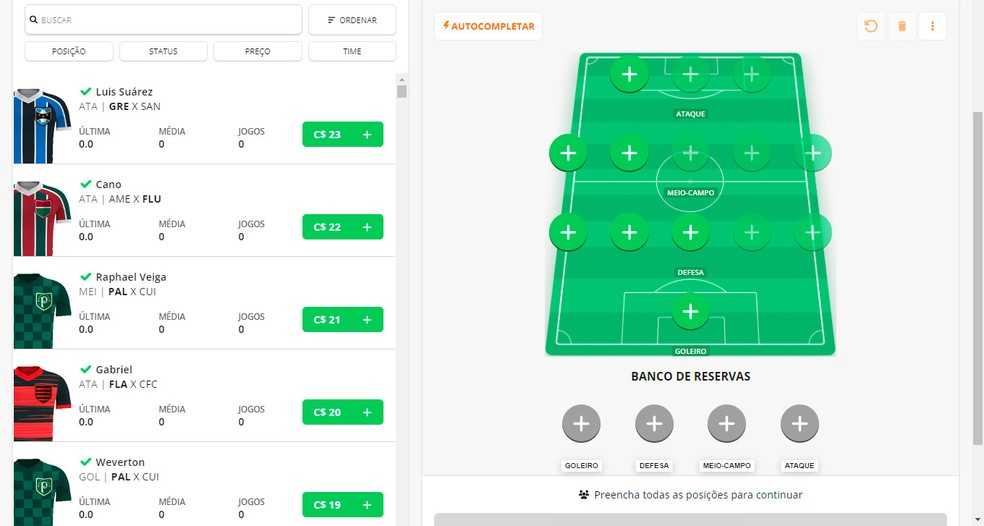Add a reserve DEFESA player on bench

tap(654, 424)
